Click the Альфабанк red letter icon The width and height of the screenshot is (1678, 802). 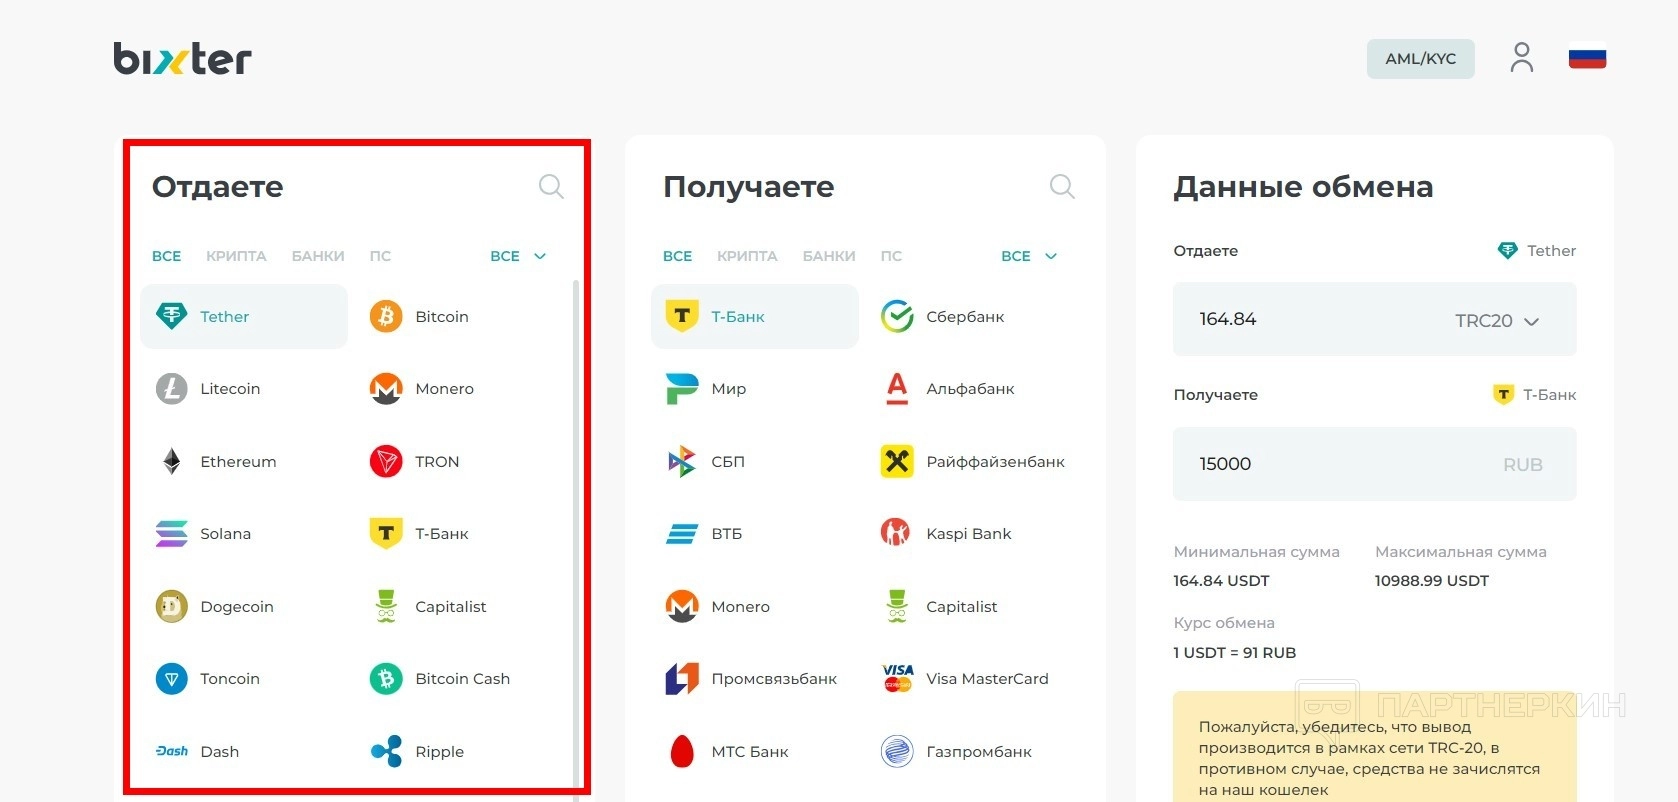click(x=897, y=389)
